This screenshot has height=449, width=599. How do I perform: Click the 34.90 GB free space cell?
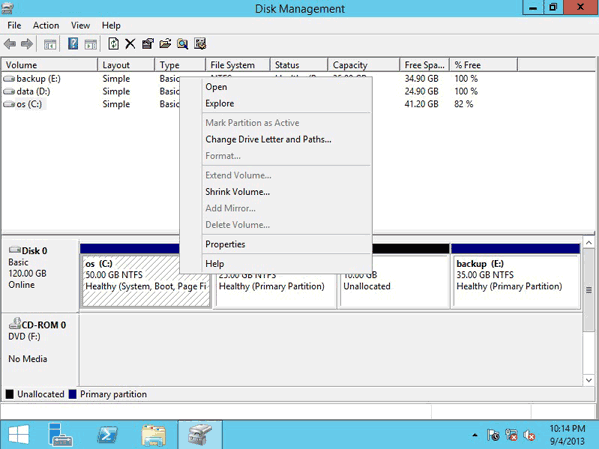[421, 79]
